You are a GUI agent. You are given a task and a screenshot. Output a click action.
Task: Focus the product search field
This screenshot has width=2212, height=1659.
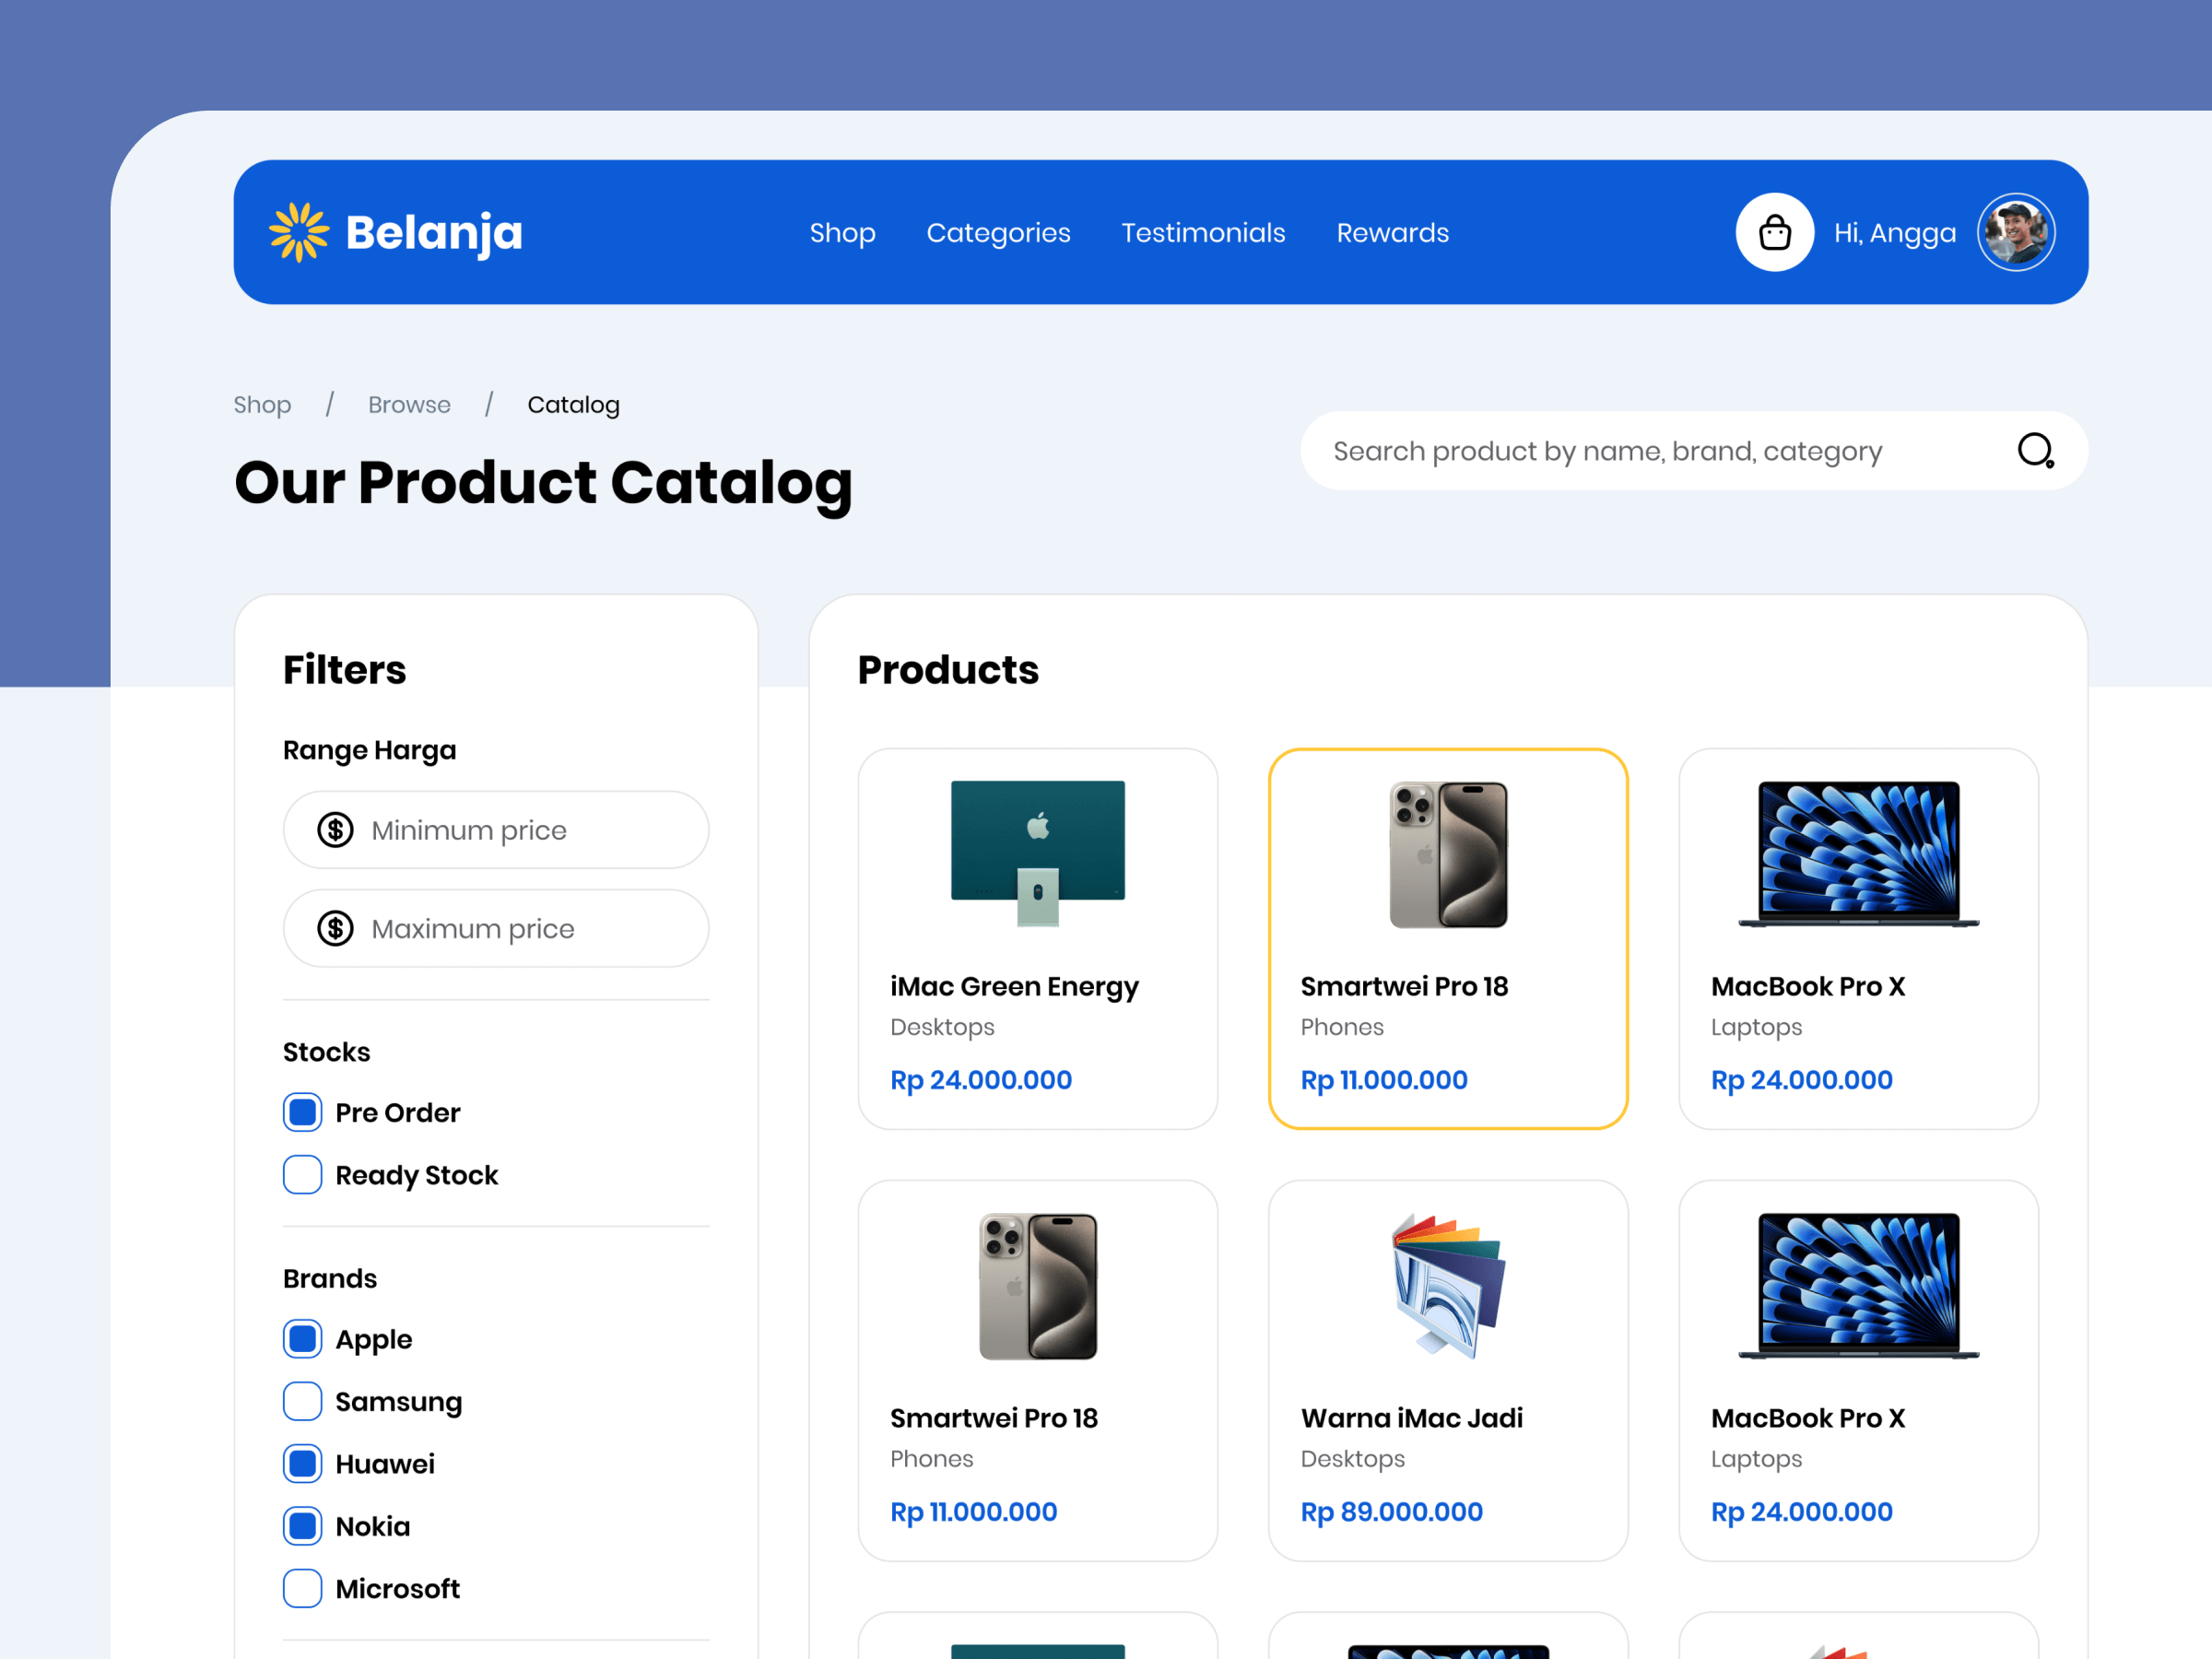[1693, 451]
